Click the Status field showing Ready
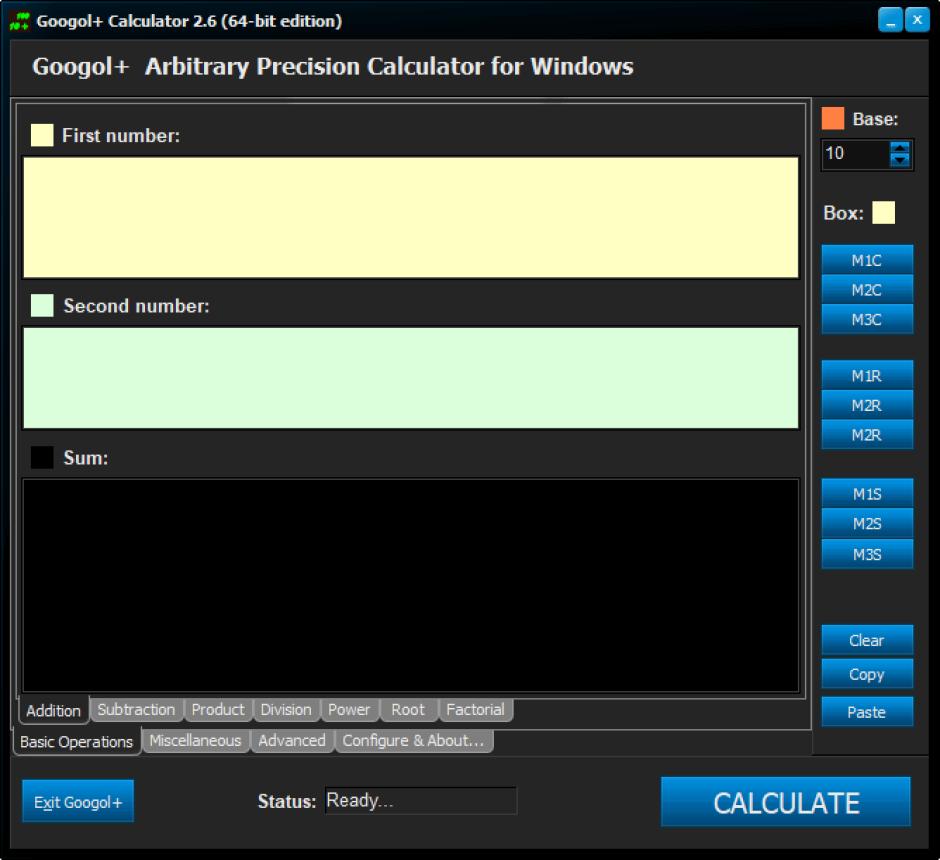This screenshot has width=940, height=860. tap(420, 801)
